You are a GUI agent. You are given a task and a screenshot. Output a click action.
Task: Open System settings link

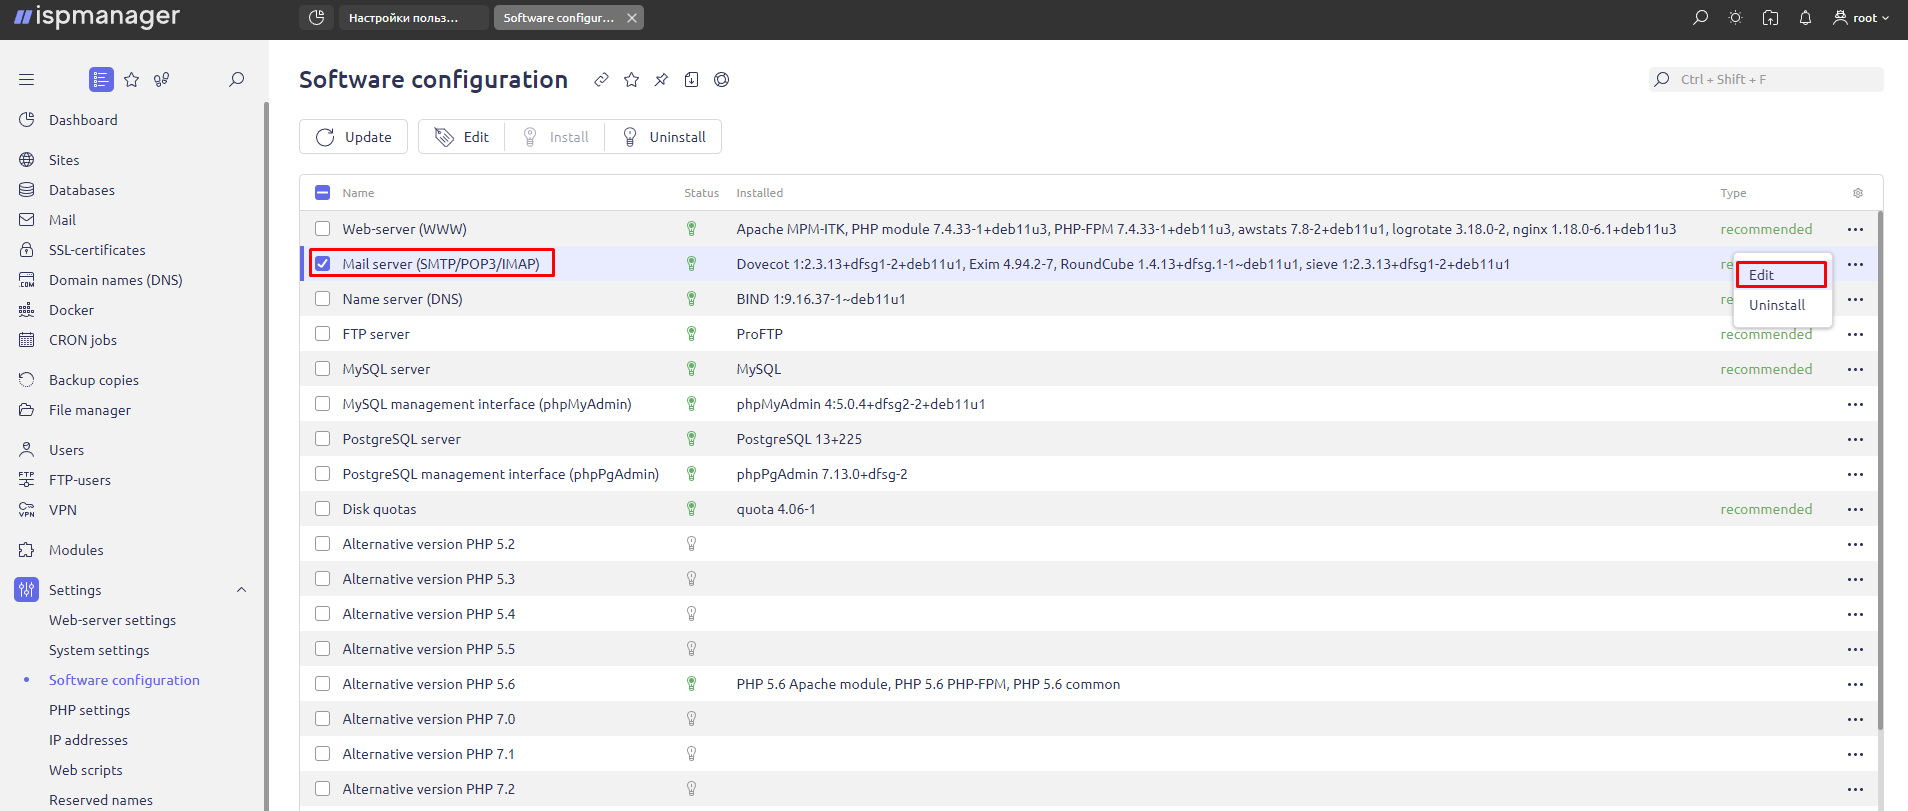(x=99, y=650)
